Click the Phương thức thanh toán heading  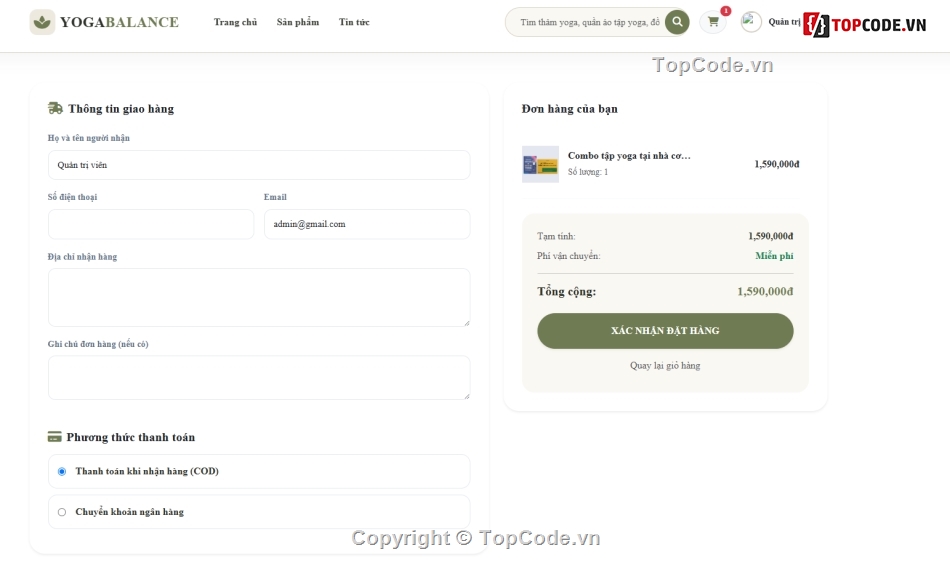pyautogui.click(x=131, y=437)
